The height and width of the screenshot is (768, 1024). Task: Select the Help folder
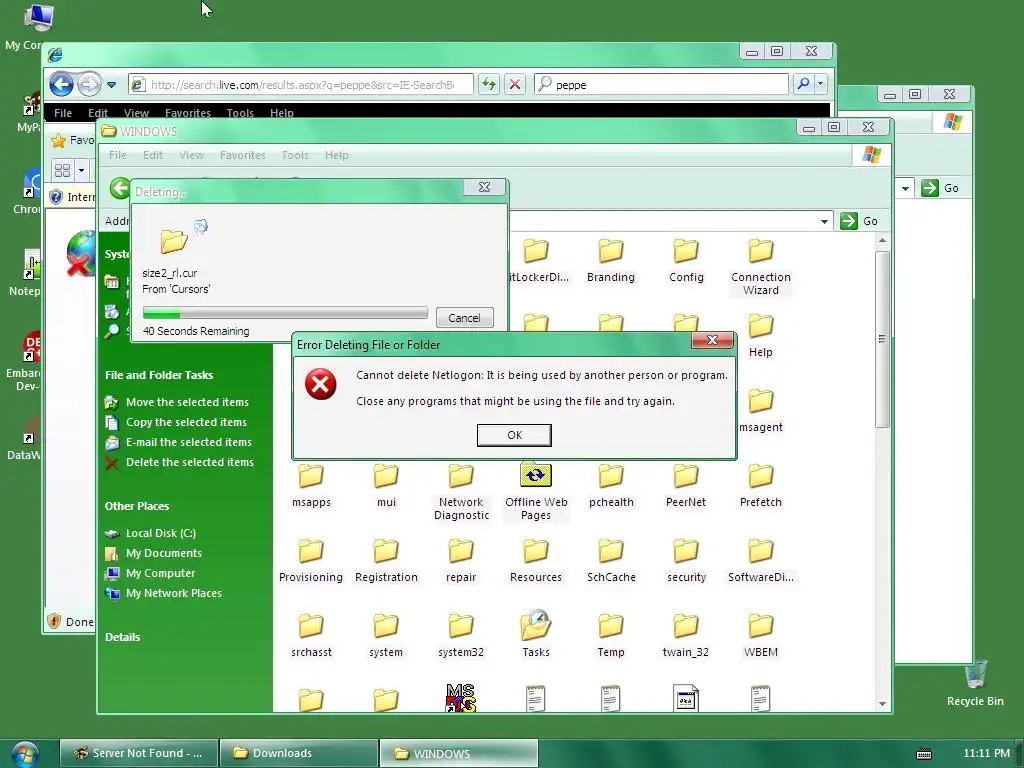[x=761, y=336]
